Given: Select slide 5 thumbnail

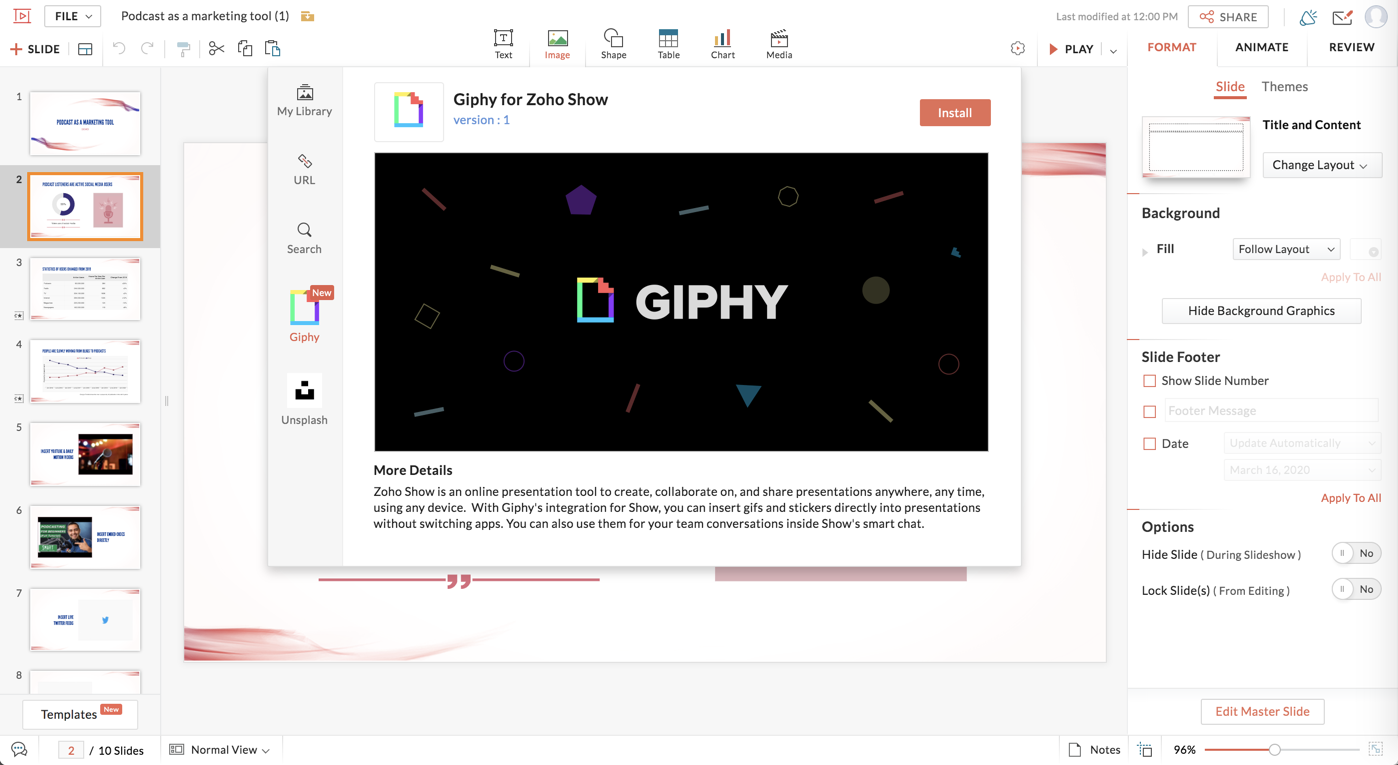Looking at the screenshot, I should pos(85,454).
